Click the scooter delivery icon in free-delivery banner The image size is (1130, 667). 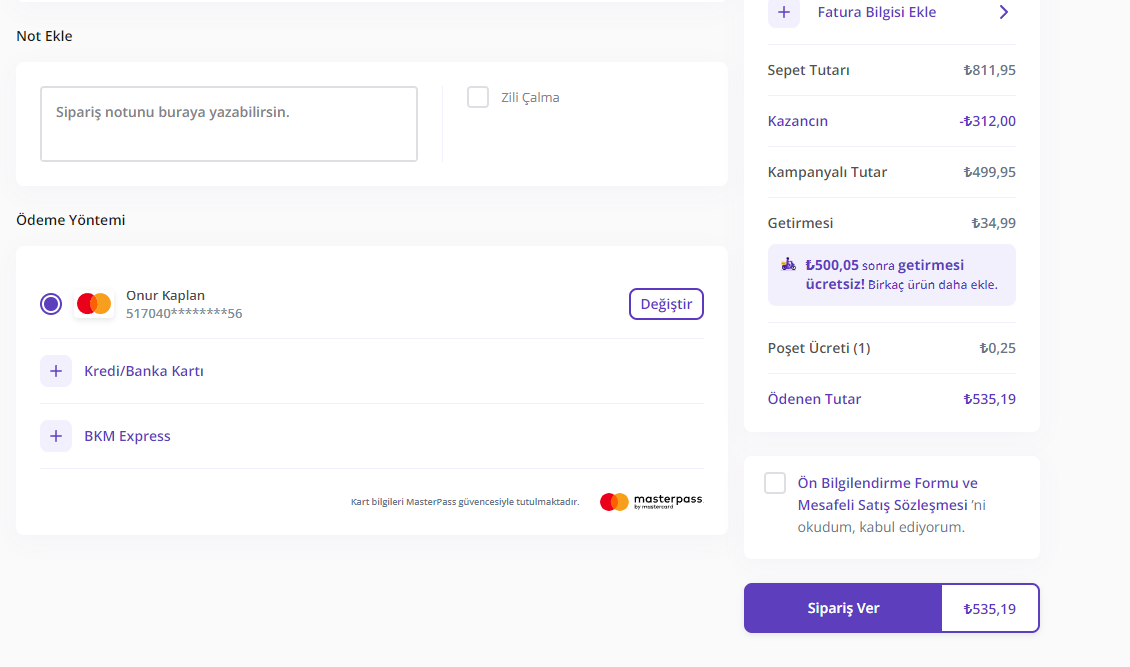[x=789, y=265]
